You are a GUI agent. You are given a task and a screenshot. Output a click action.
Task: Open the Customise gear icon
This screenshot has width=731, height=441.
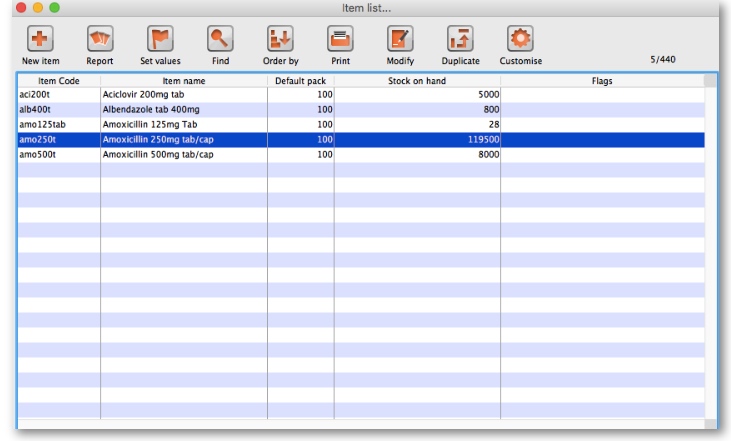[519, 40]
